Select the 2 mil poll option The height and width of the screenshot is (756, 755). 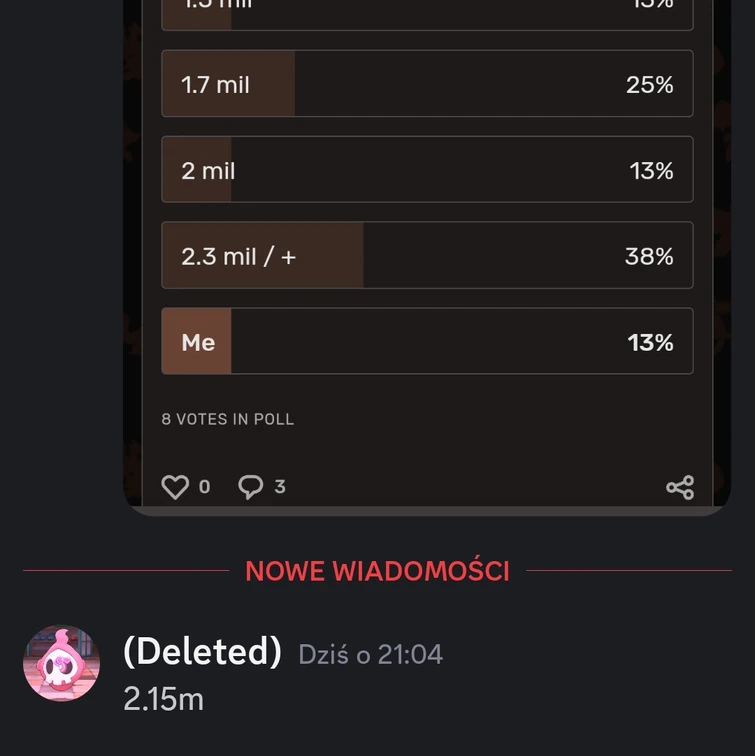pos(427,170)
